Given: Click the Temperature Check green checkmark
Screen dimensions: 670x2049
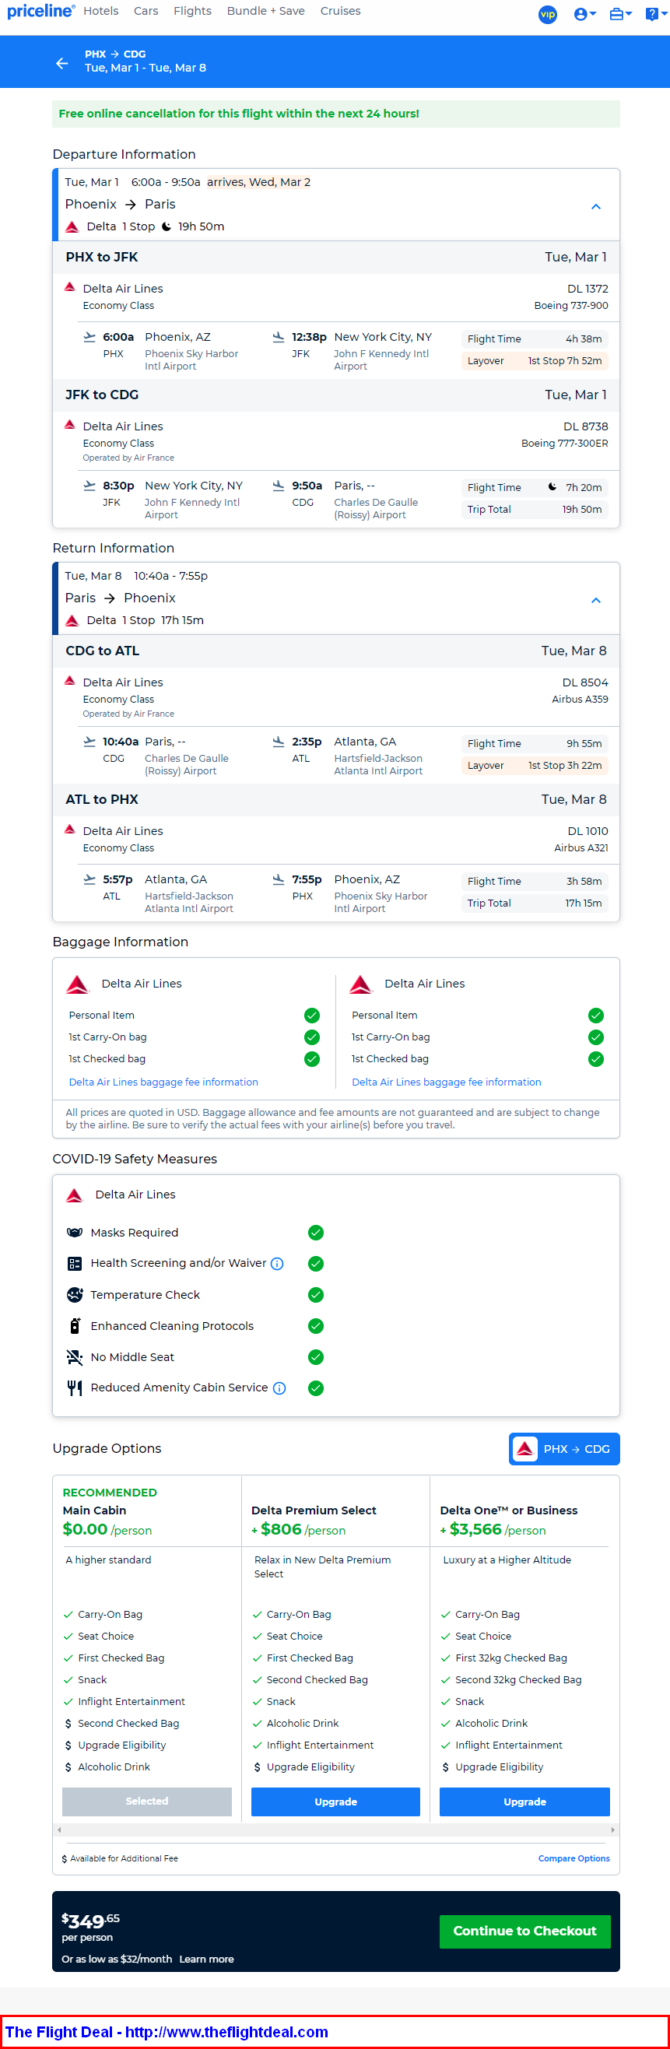Looking at the screenshot, I should coord(316,1295).
